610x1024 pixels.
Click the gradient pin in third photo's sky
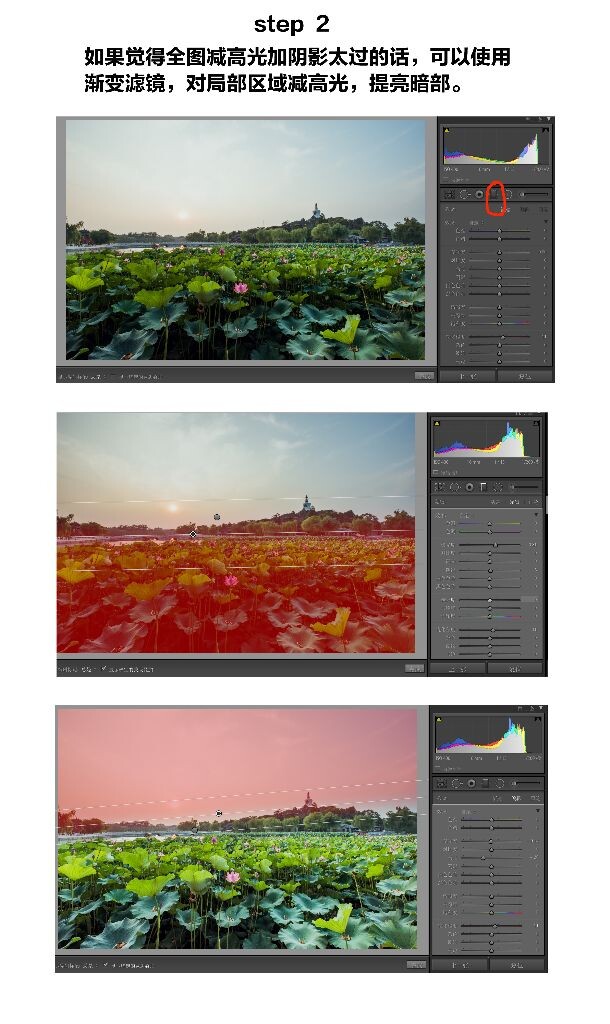219,813
